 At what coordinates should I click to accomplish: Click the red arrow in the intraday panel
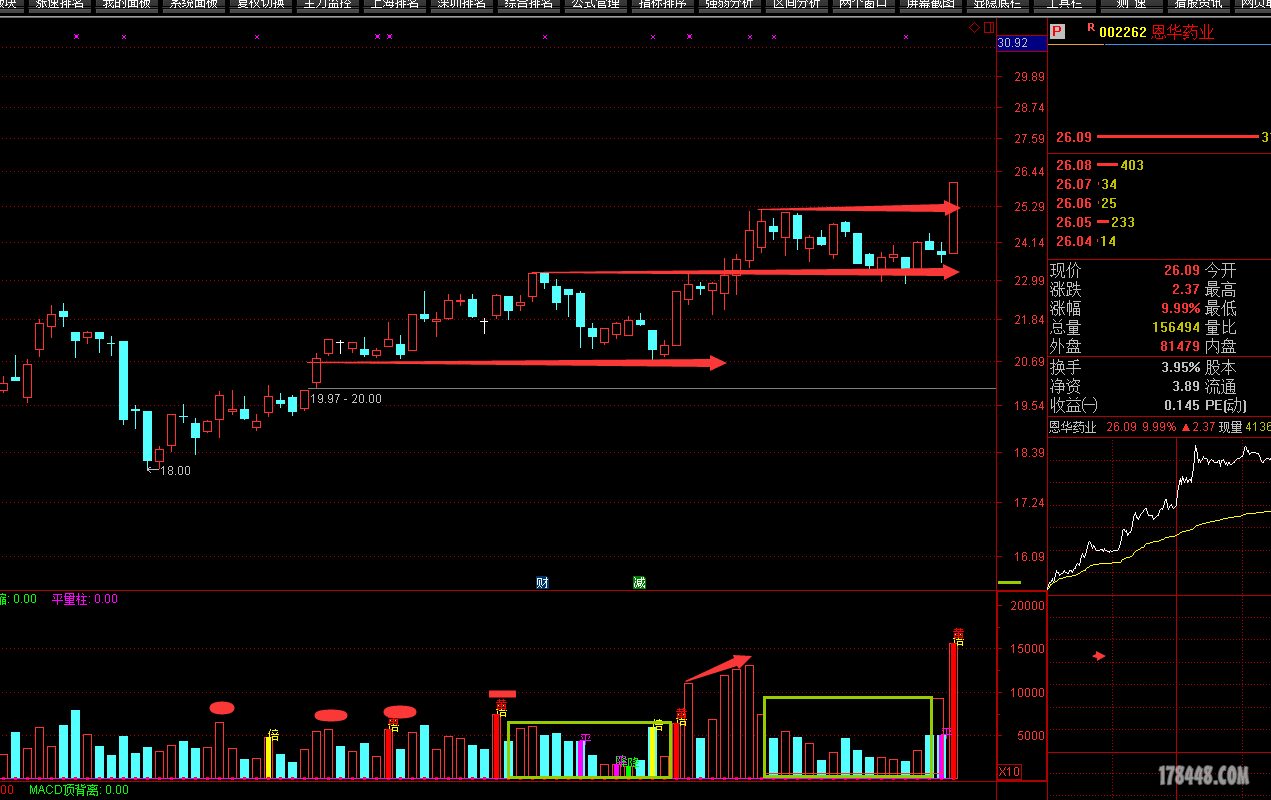click(1099, 656)
